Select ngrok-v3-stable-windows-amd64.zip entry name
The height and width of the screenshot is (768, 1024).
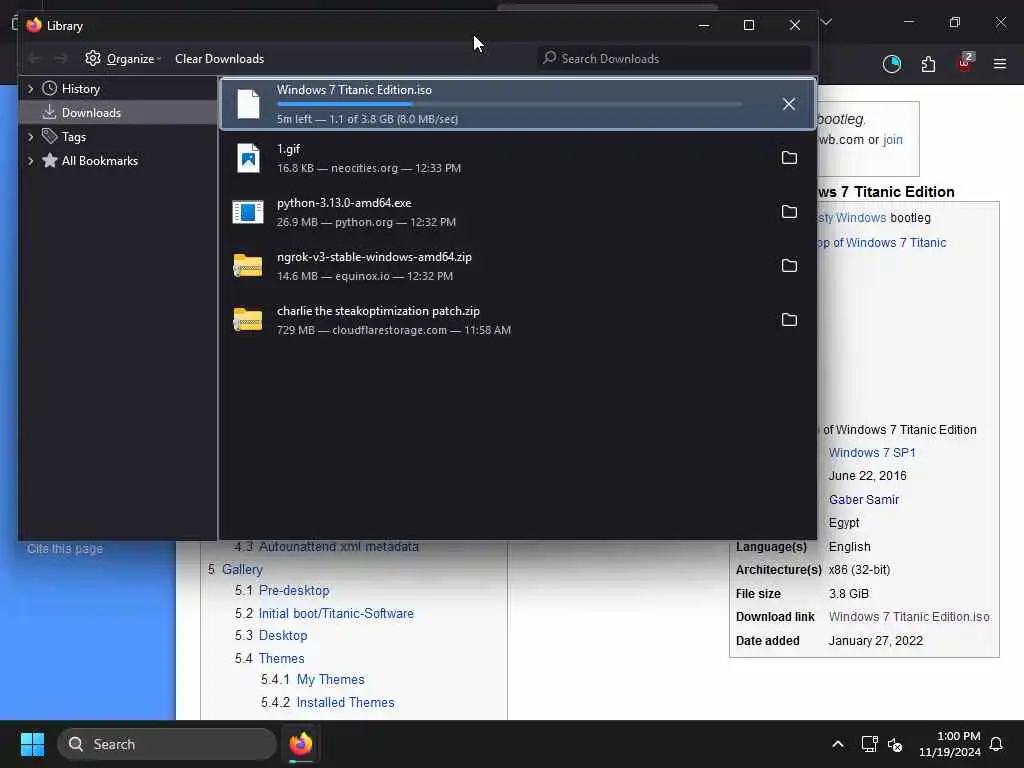(374, 257)
